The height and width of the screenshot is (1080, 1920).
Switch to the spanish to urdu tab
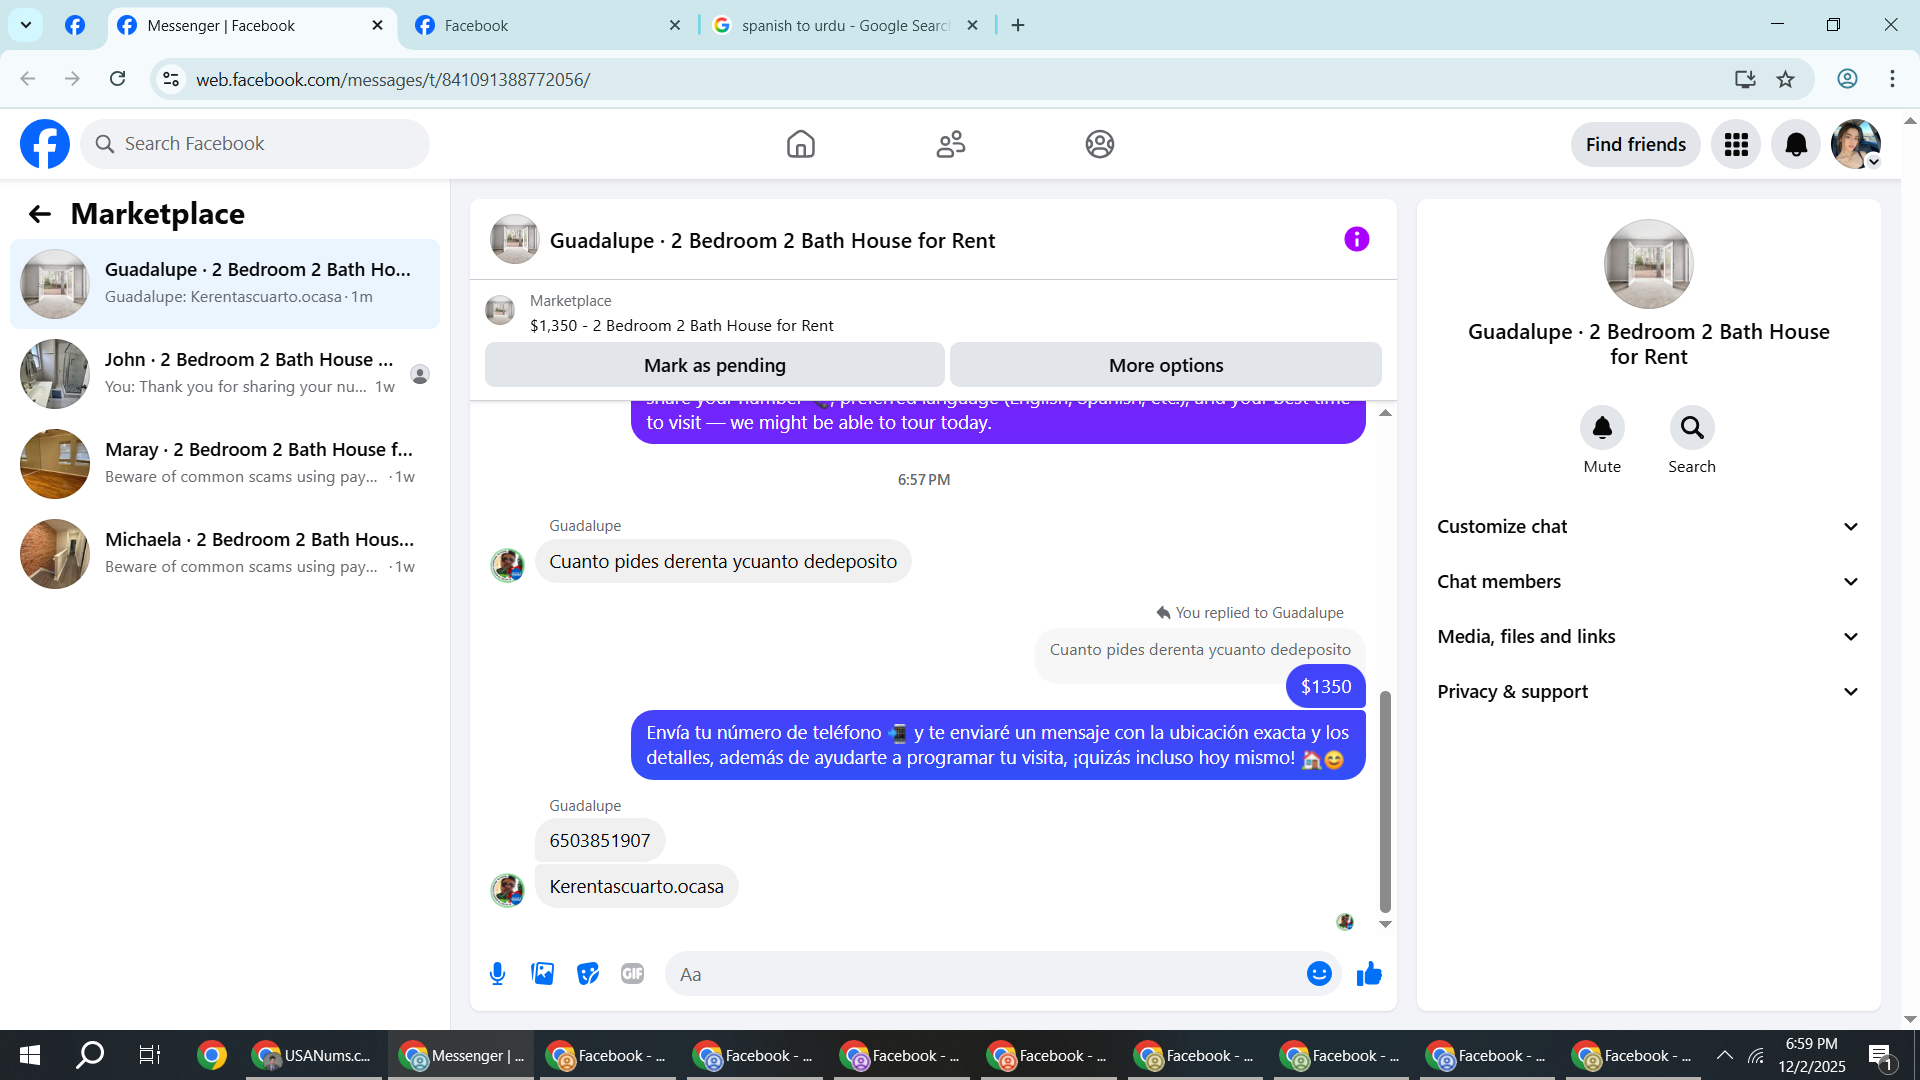tap(843, 26)
